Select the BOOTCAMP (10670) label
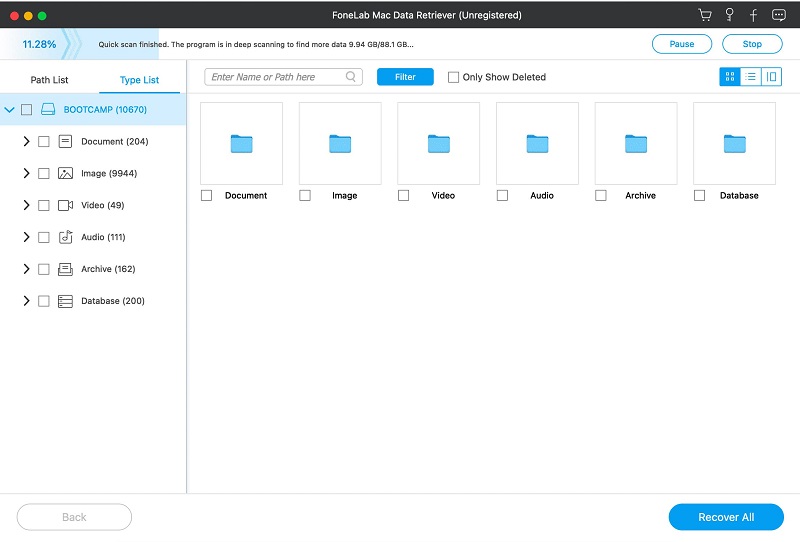Viewport: 800px width, 542px height. [105, 109]
